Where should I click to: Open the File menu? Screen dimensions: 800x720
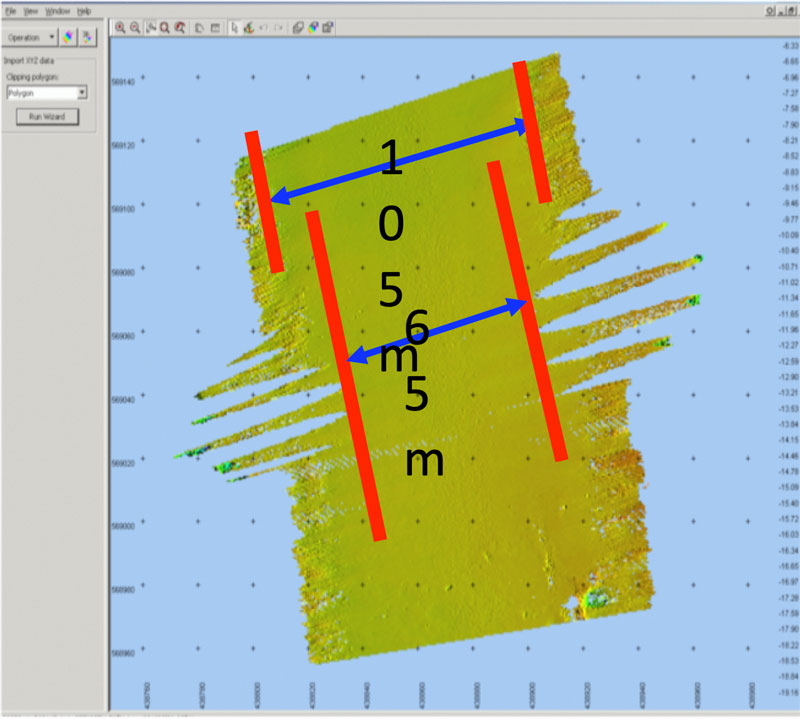pyautogui.click(x=10, y=9)
